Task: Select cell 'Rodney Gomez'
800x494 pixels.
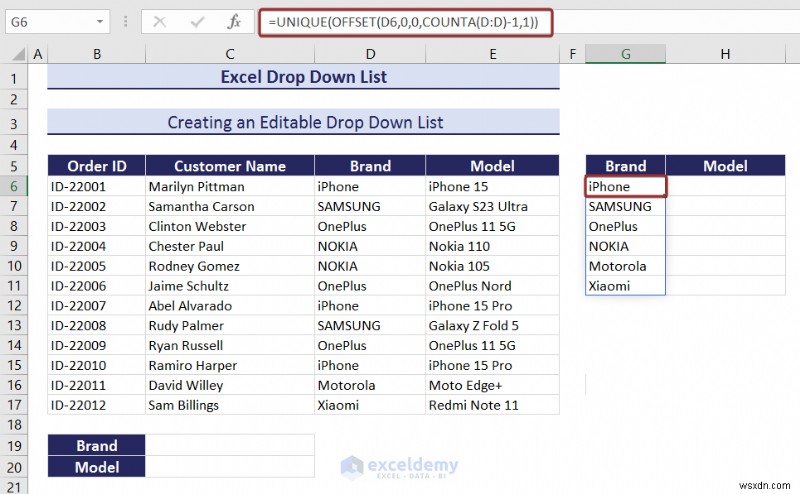Action: tap(230, 266)
